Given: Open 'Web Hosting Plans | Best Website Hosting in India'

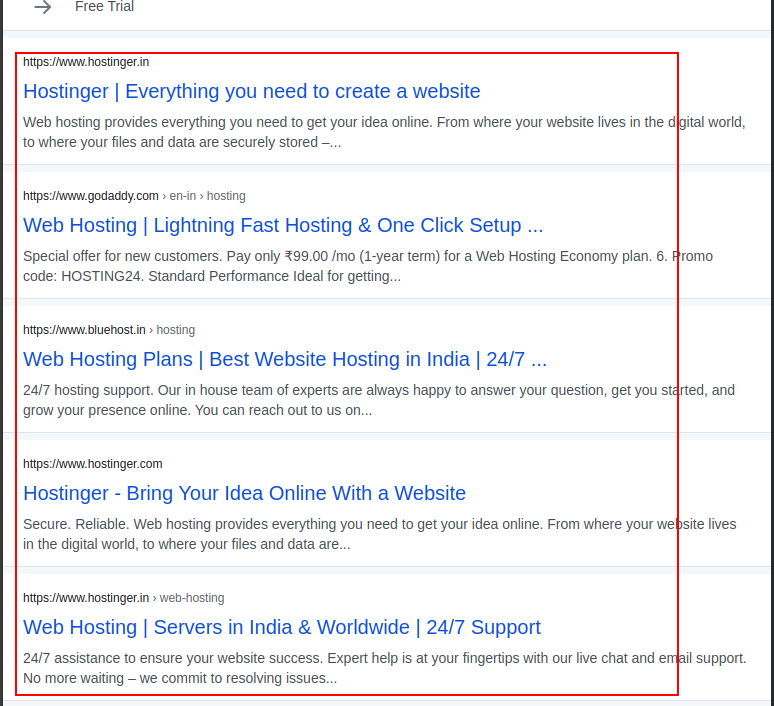Looking at the screenshot, I should point(285,359).
